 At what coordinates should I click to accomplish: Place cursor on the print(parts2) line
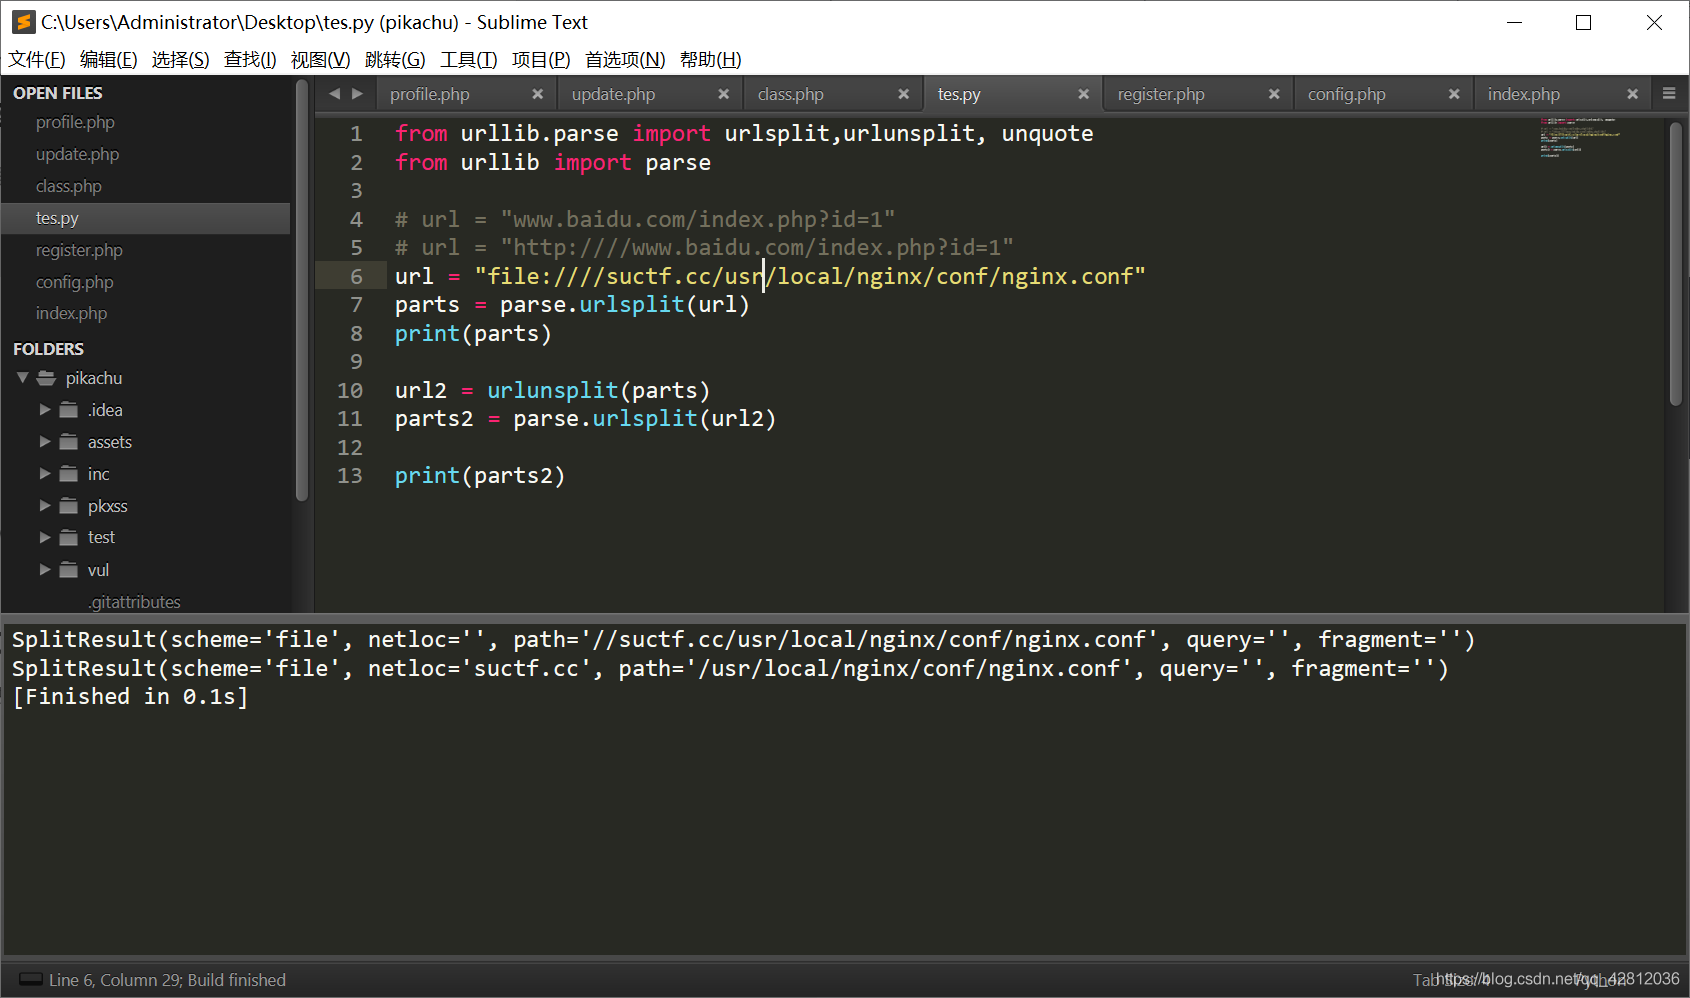pos(480,476)
